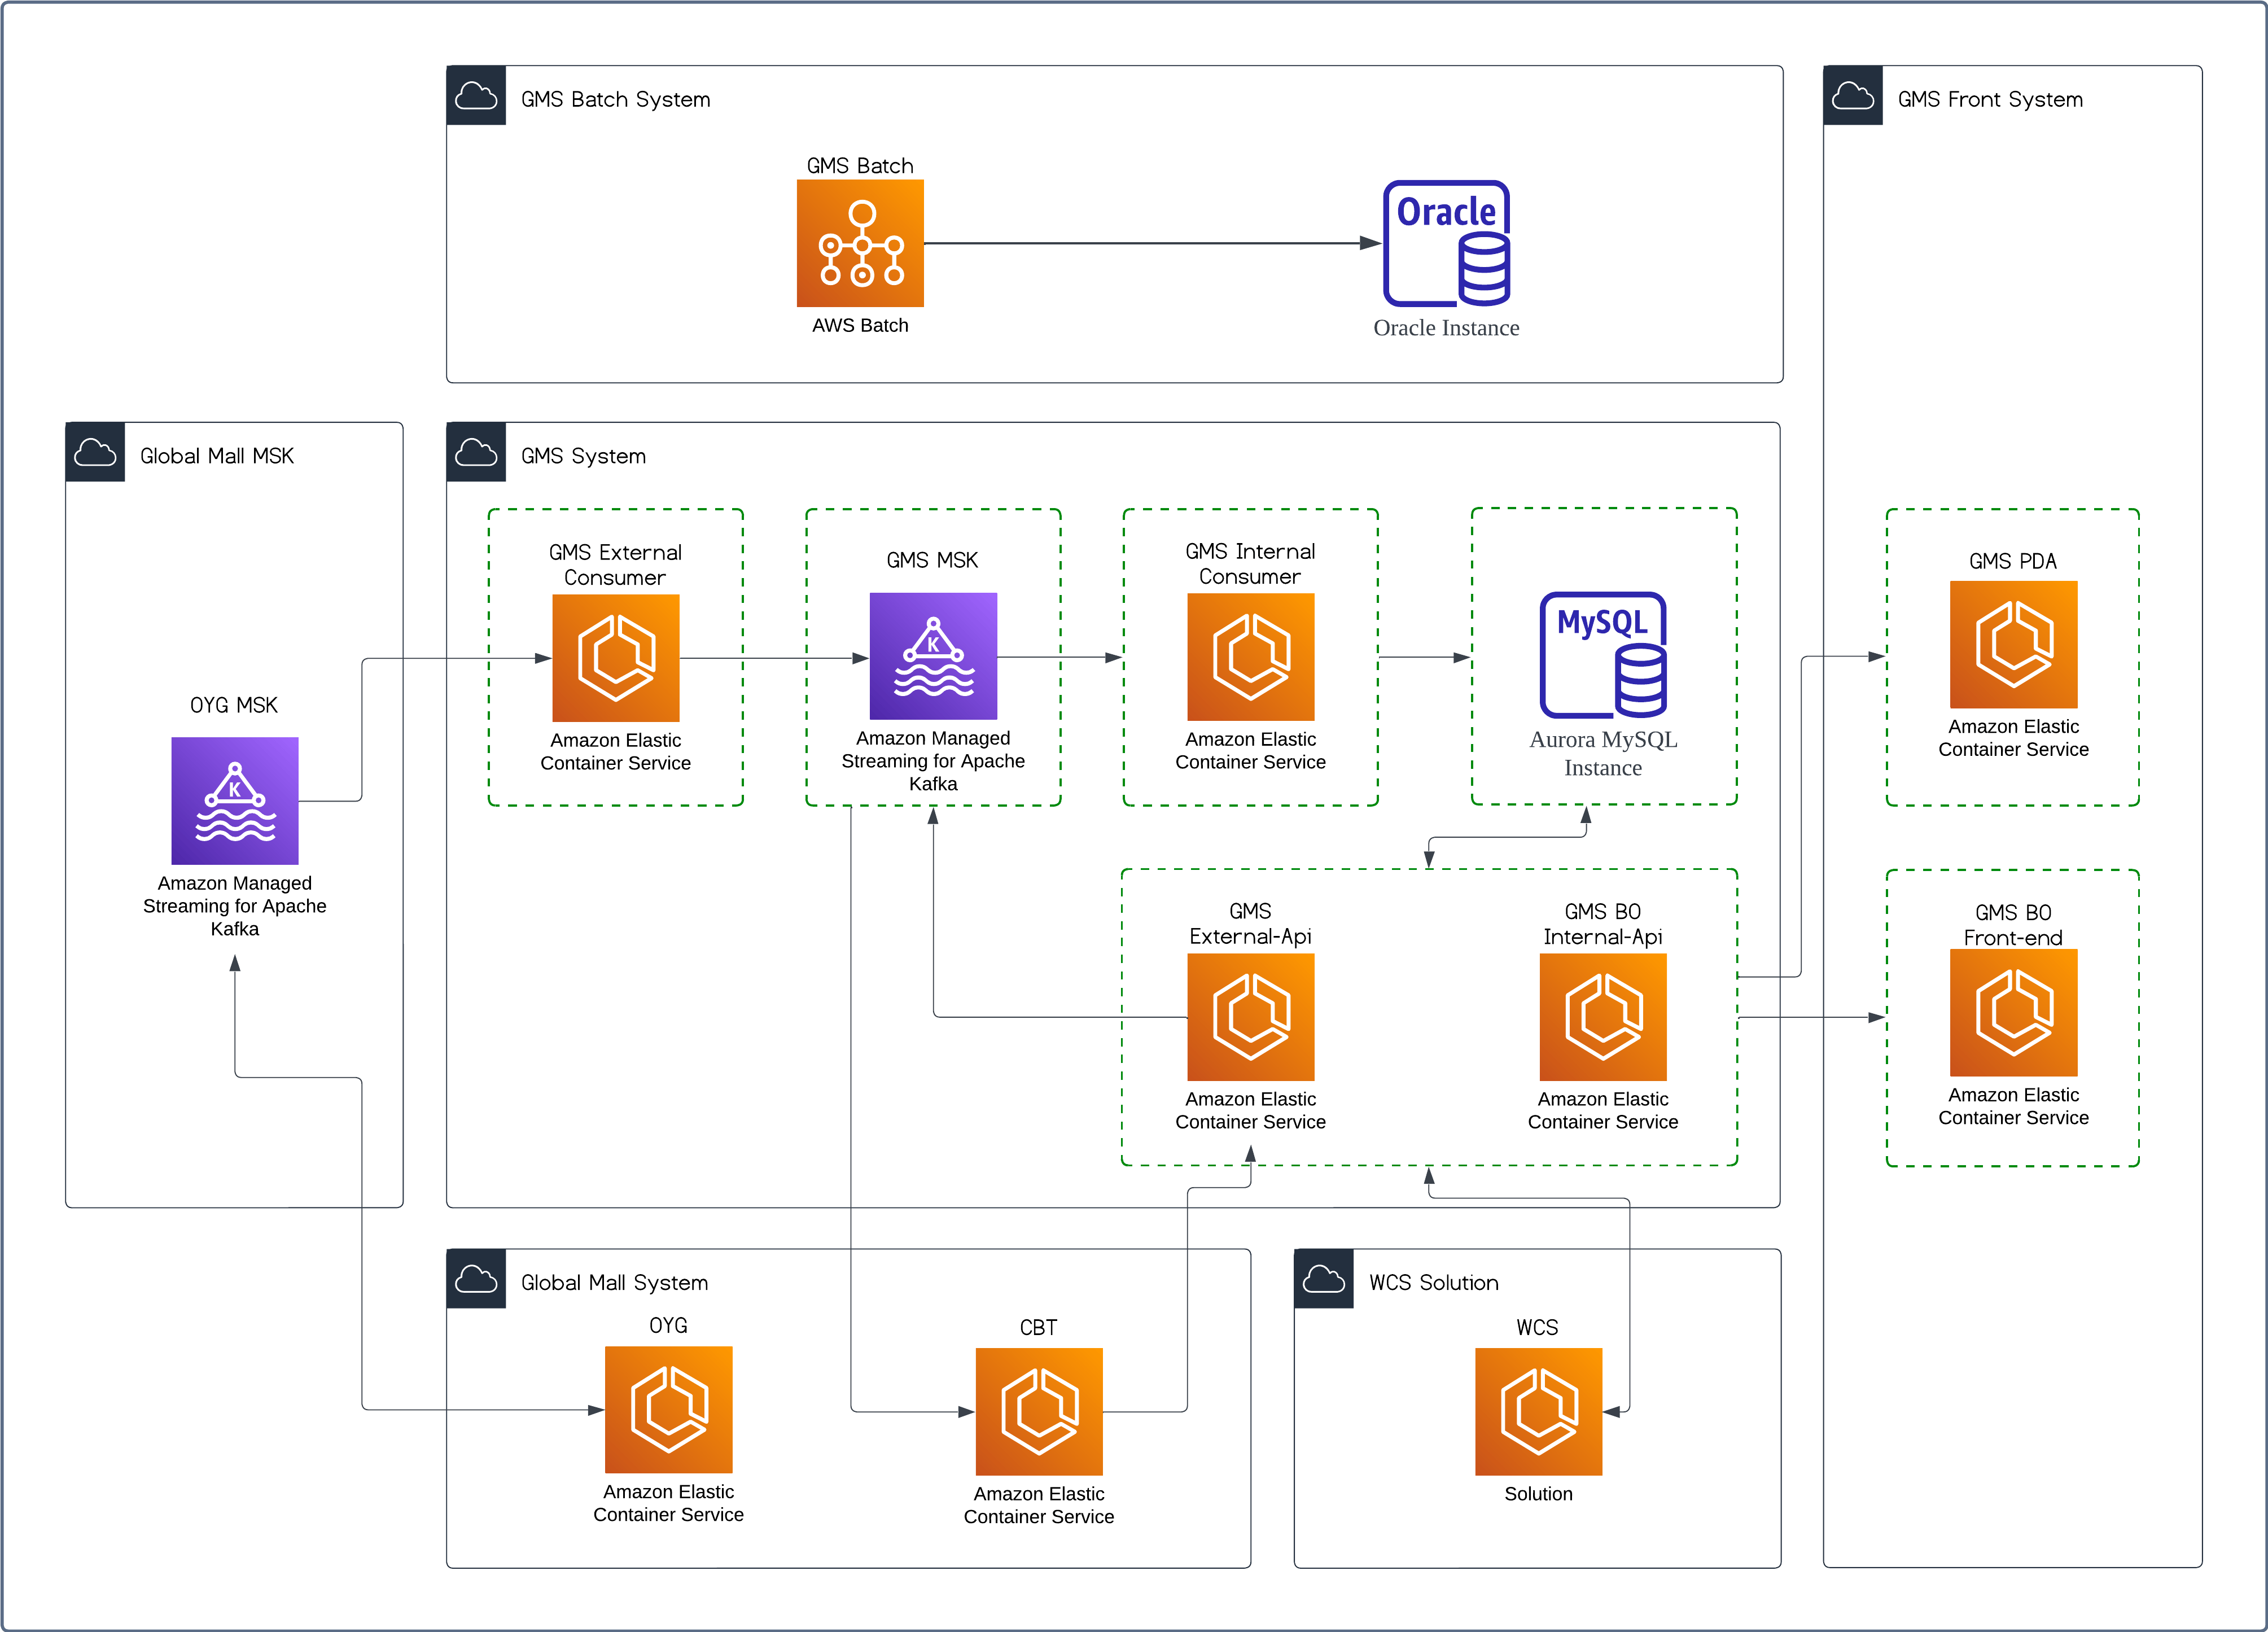2268x1632 pixels.
Task: Click the Global Mall System cloud icon
Action: [x=476, y=1279]
